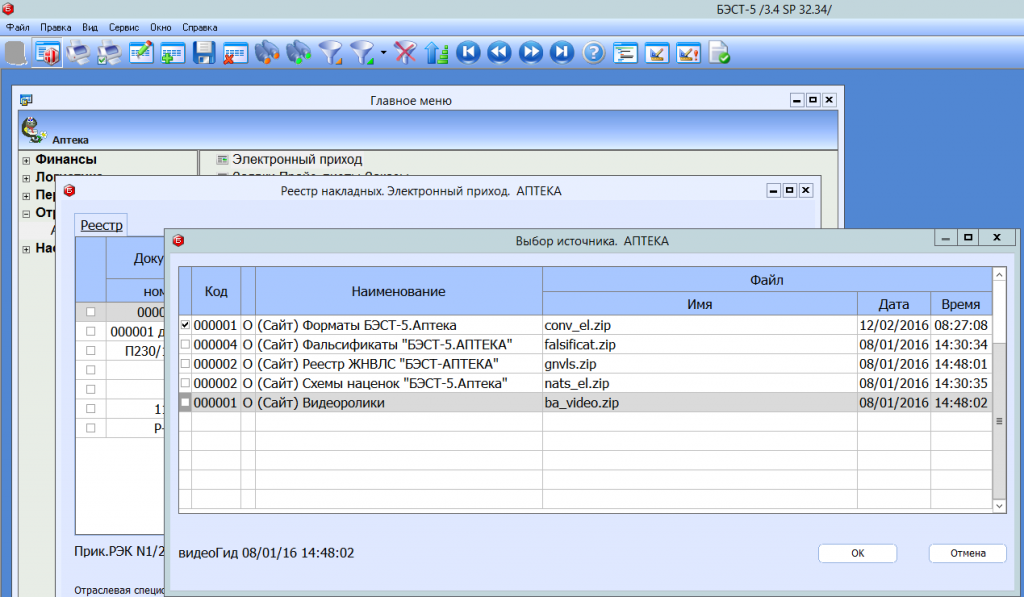Viewport: 1024px width, 597px height.
Task: Click the blue floppy disk save icon
Action: pyautogui.click(x=204, y=52)
